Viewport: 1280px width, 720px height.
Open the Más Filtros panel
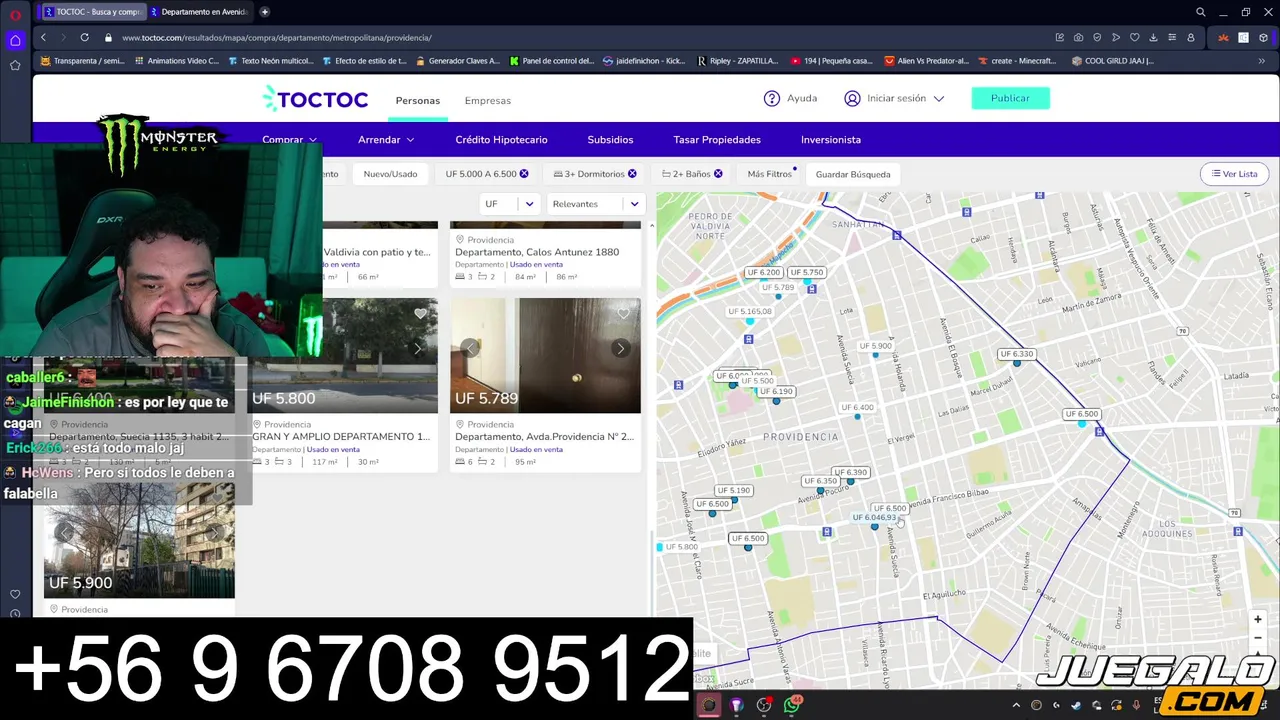tap(769, 174)
